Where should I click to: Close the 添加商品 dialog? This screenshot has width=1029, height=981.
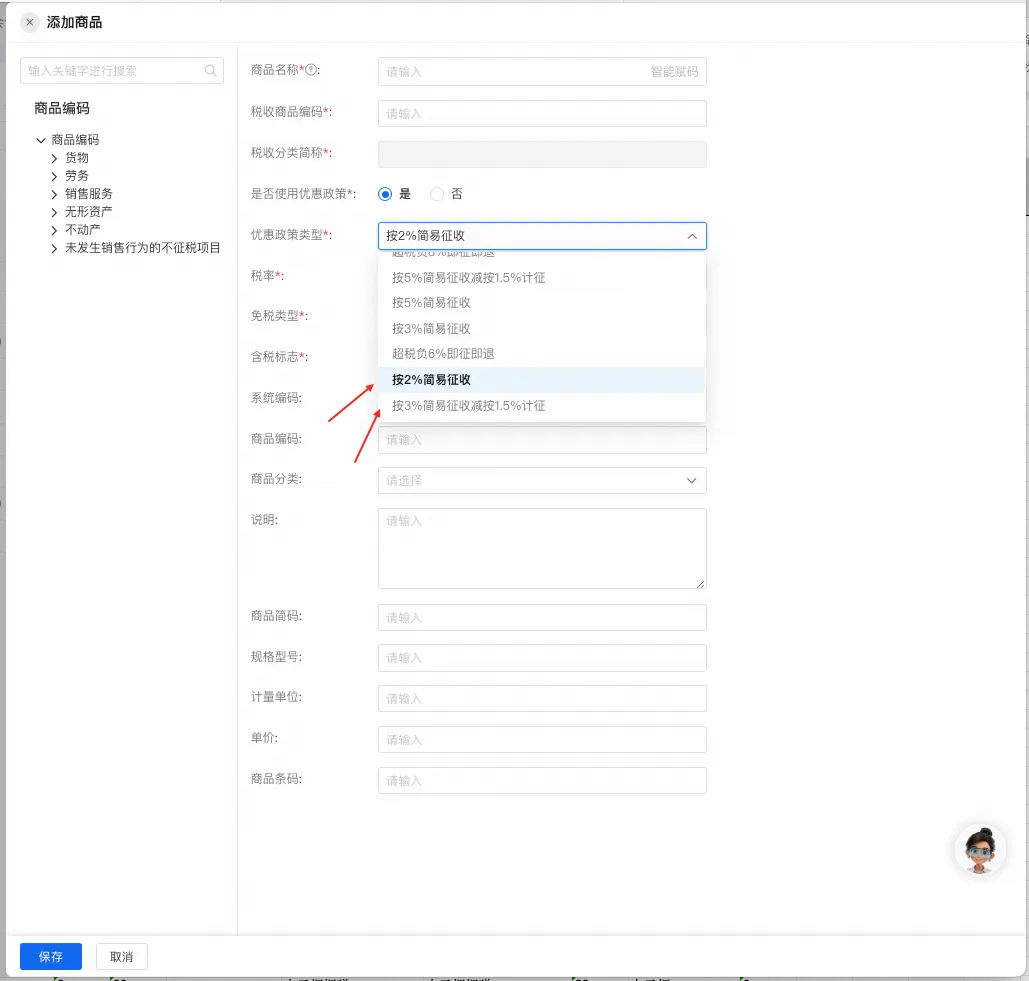pos(30,22)
